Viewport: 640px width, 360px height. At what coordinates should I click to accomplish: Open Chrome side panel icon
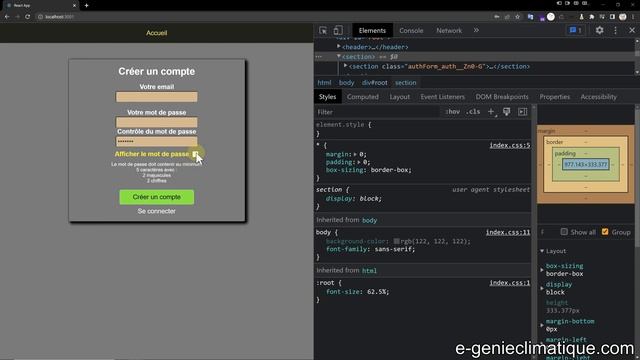coord(612,17)
